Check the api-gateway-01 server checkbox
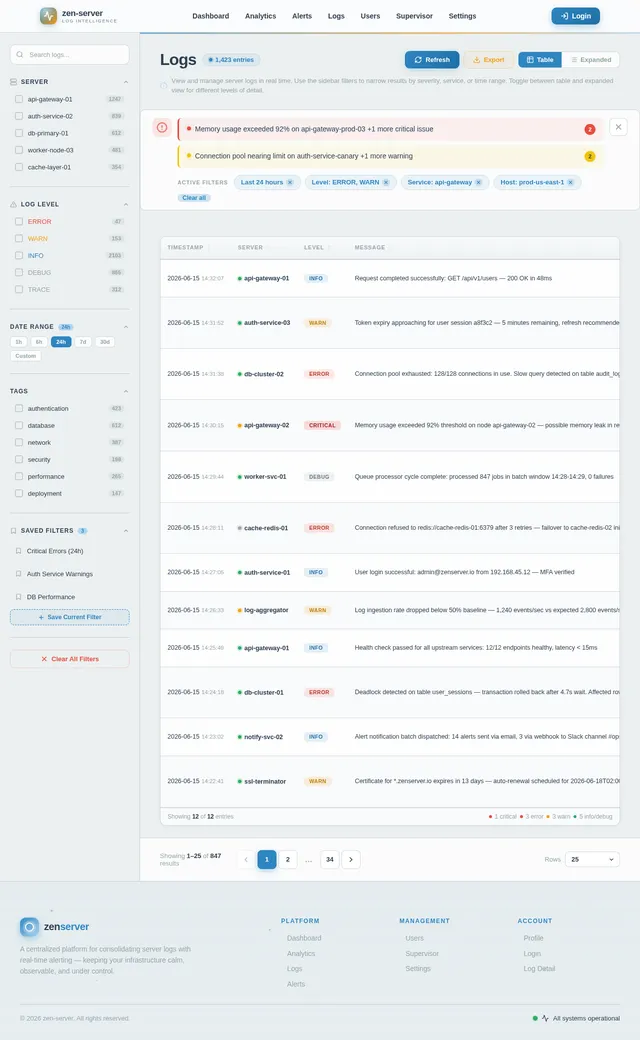 point(19,99)
